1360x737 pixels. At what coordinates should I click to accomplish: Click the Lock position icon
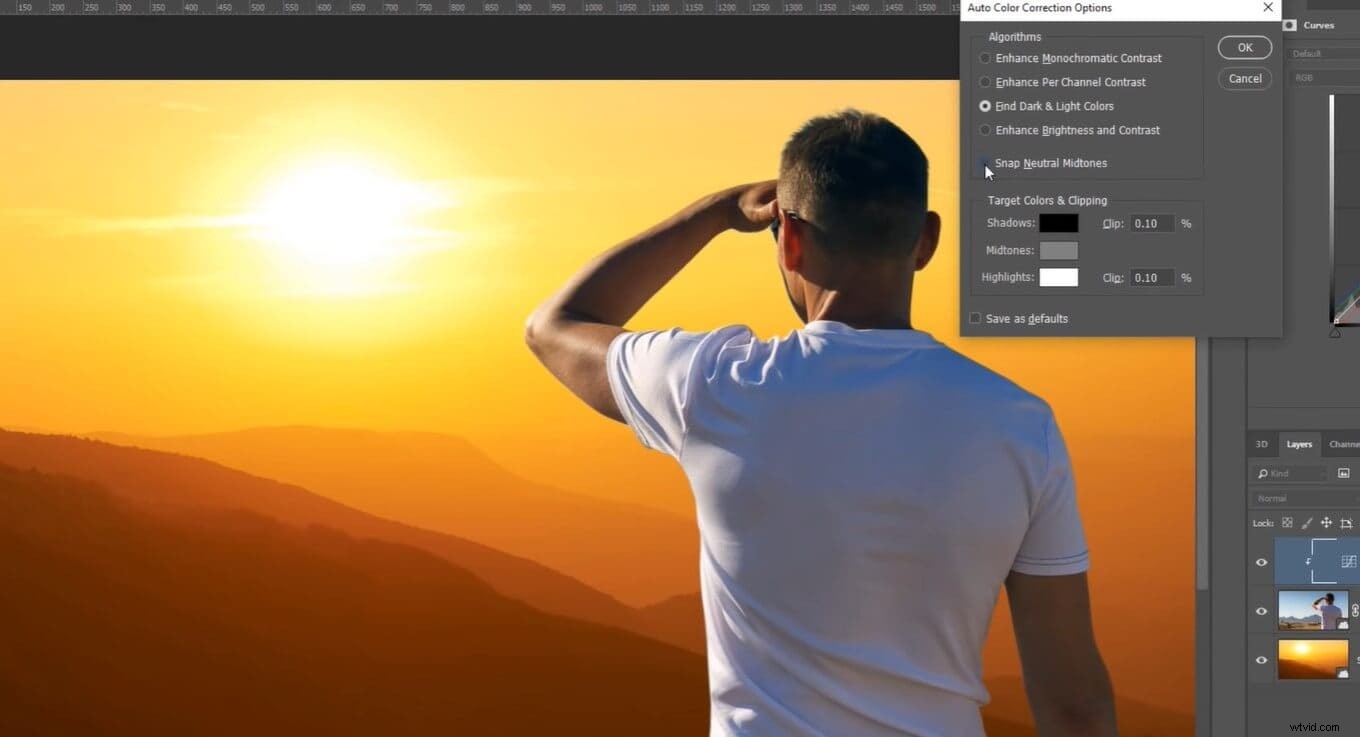point(1326,522)
